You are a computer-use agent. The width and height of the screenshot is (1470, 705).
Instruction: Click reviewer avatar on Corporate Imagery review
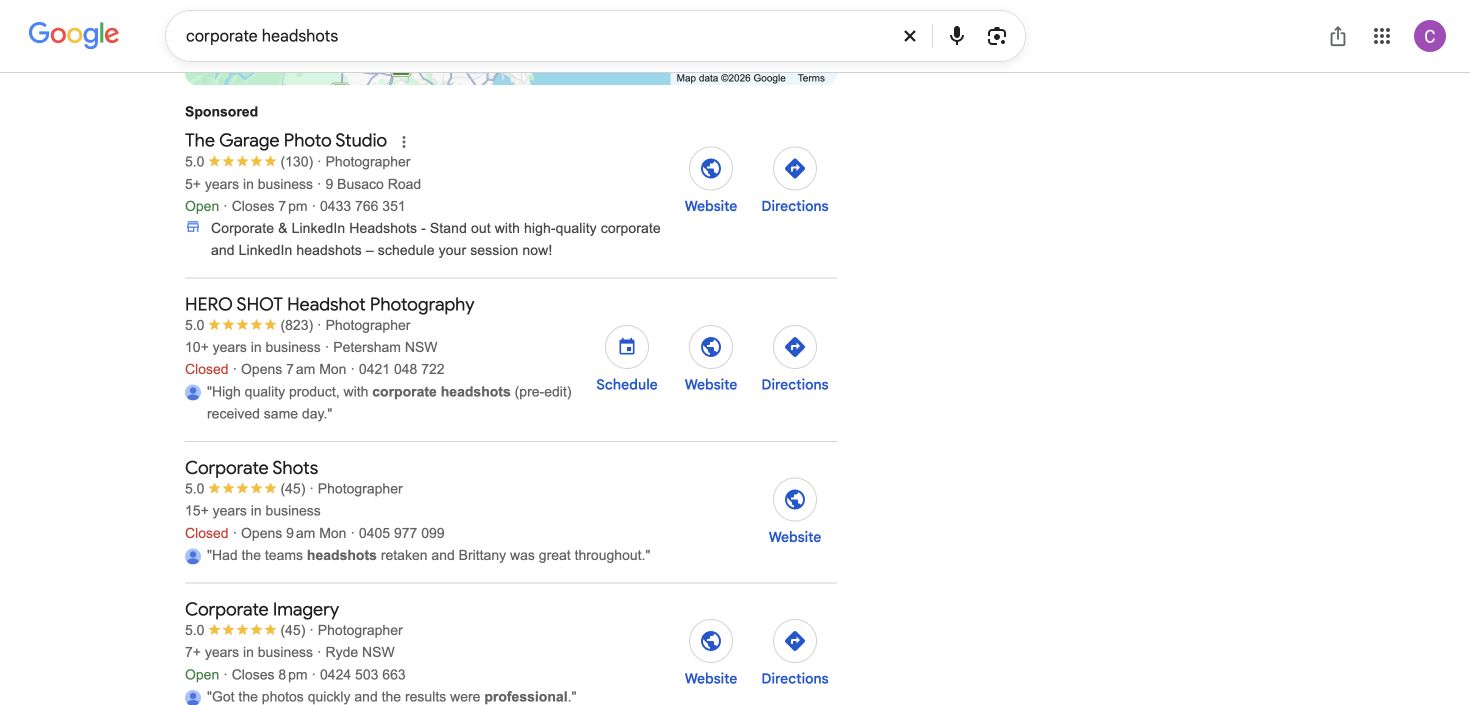click(193, 697)
